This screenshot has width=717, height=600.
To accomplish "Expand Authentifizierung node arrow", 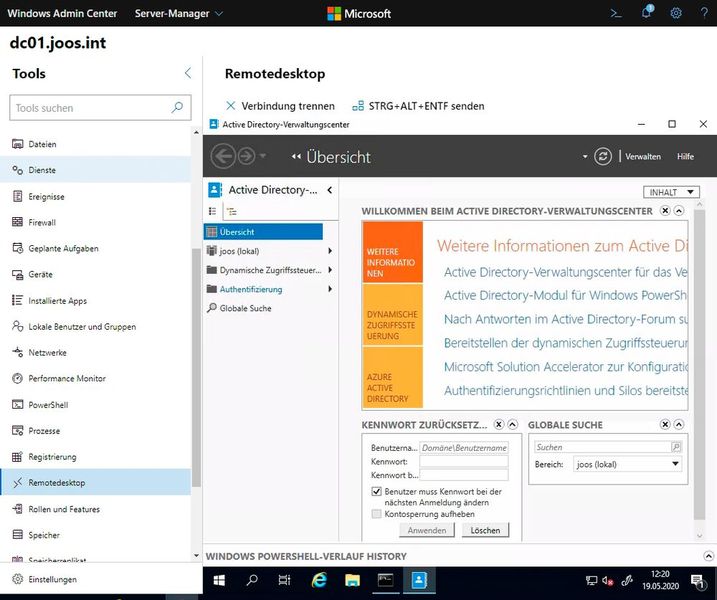I will [x=330, y=289].
